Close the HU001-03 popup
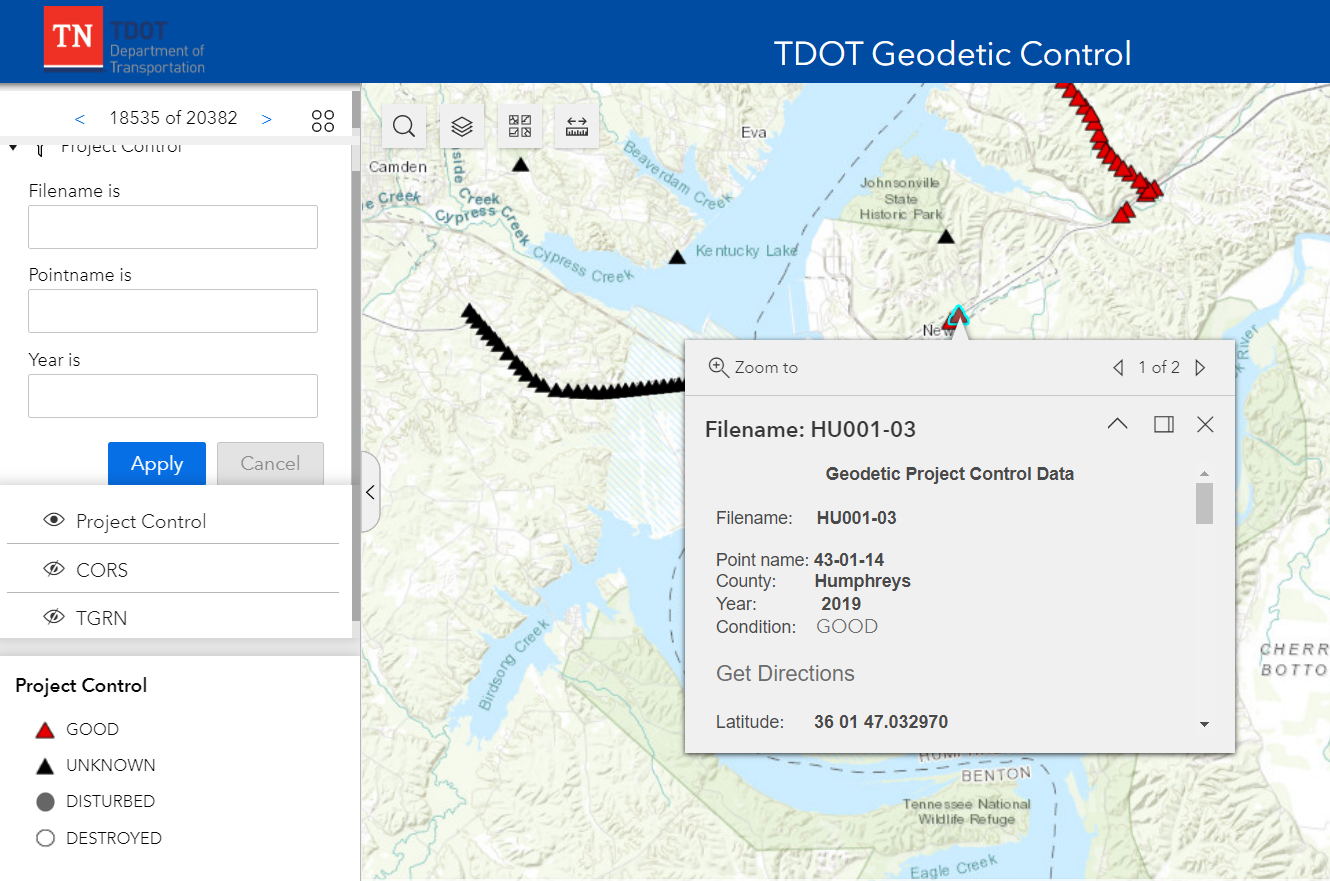 click(x=1205, y=424)
